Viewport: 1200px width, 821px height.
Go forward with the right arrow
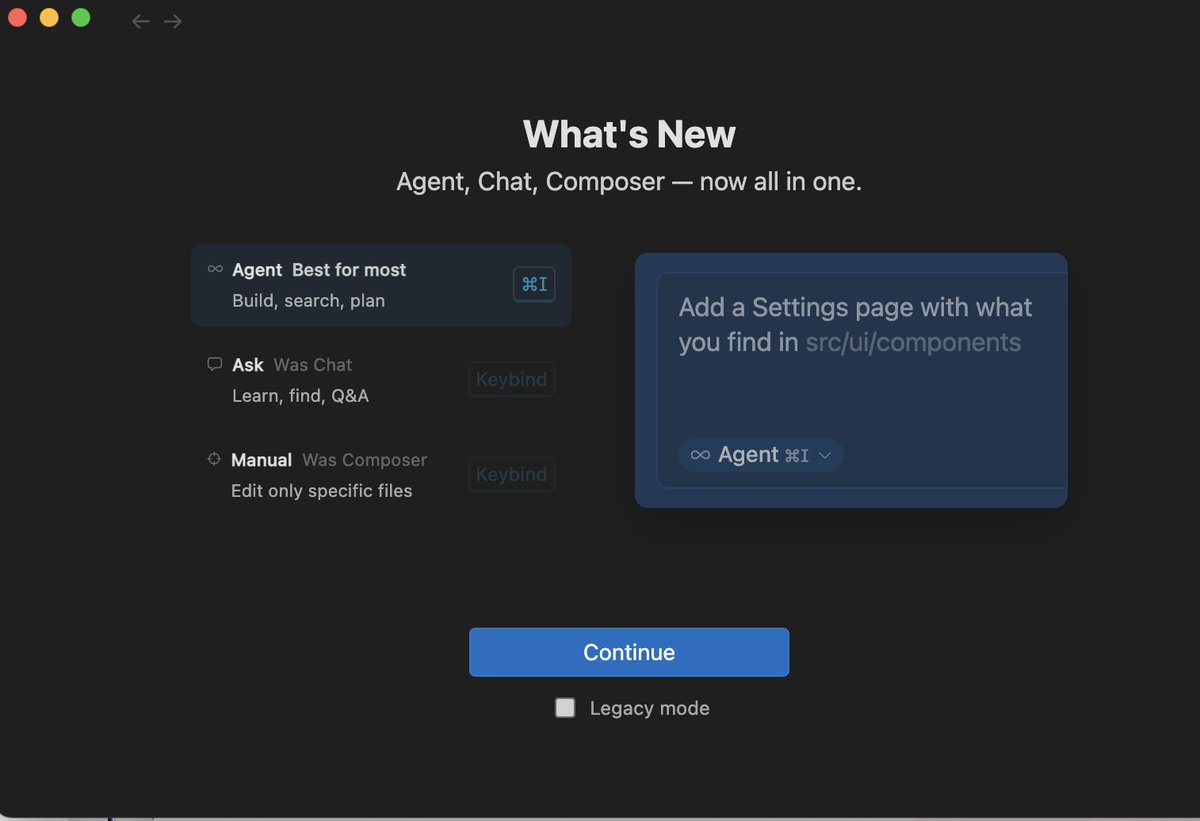[x=173, y=21]
